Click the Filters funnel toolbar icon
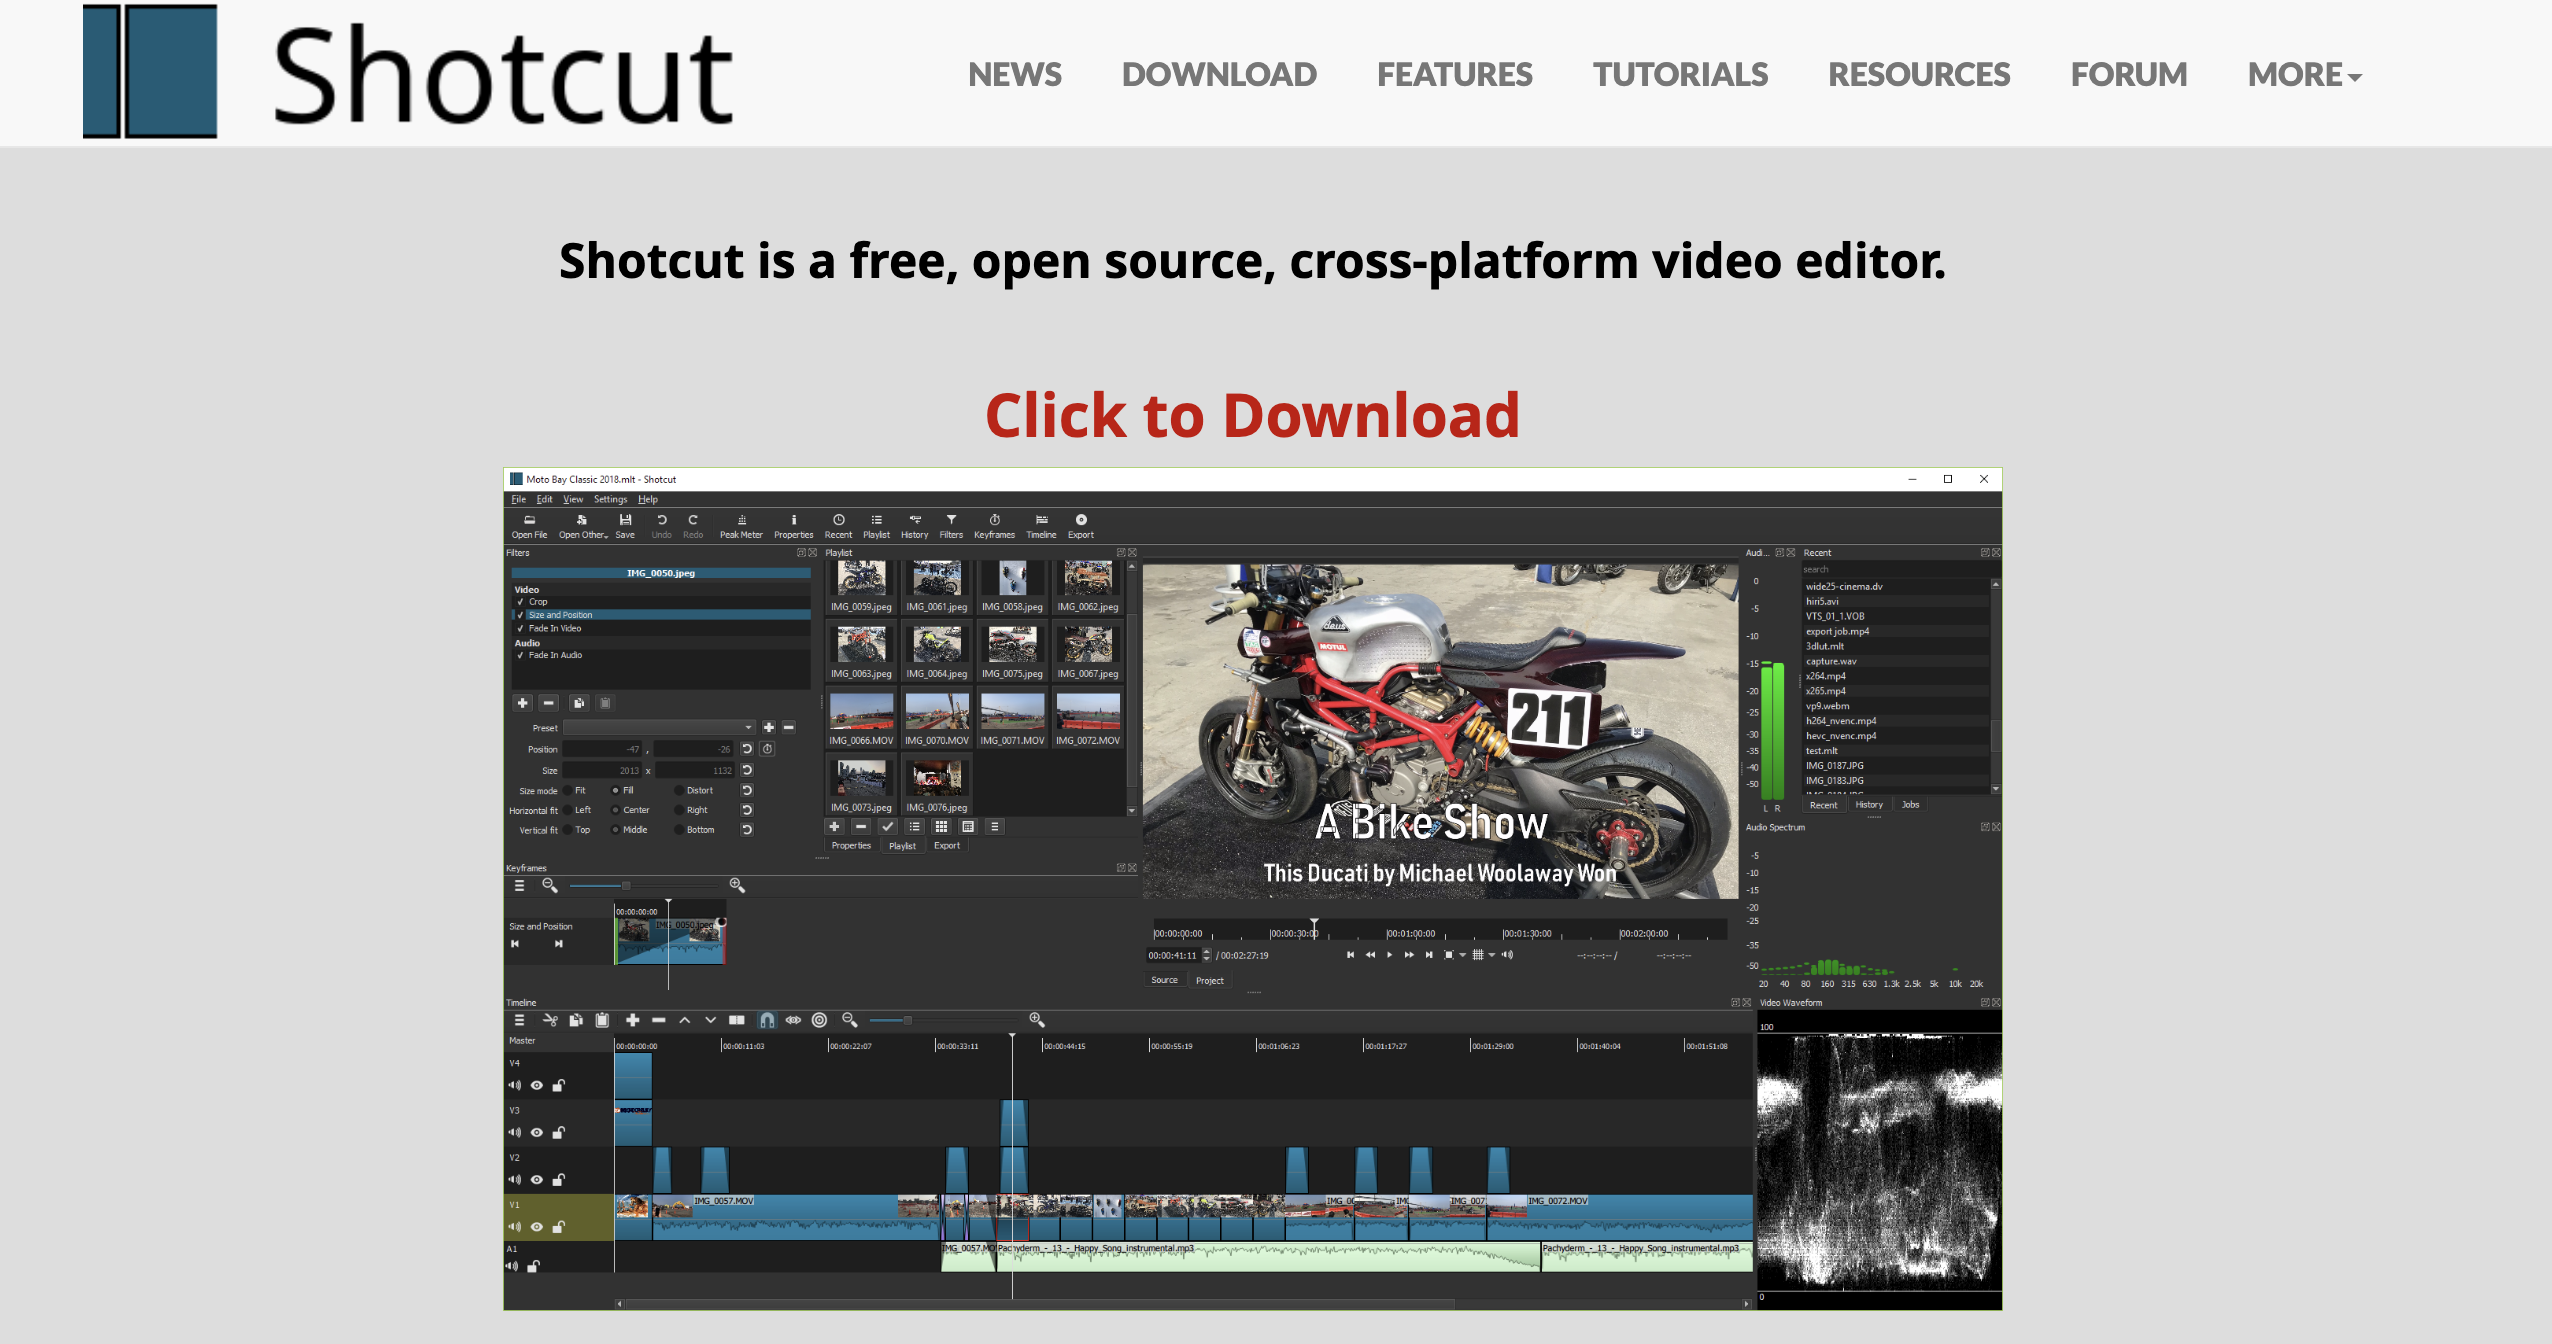This screenshot has height=1344, width=2552. coord(951,521)
